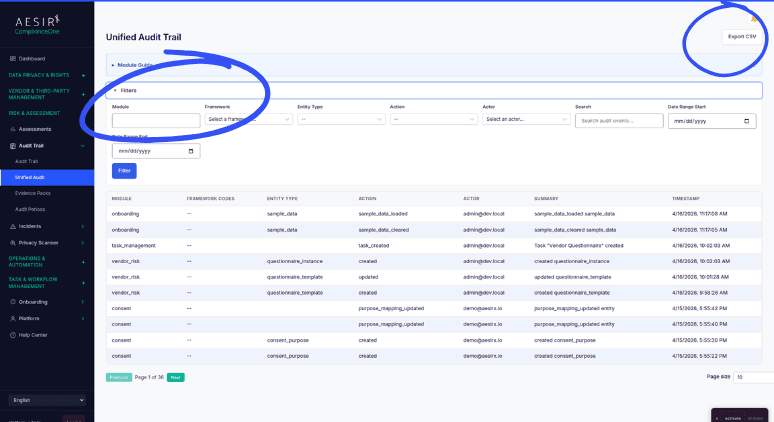Expand Task & Workflow Management plus
Image resolution: width=774 pixels, height=422 pixels.
point(83,283)
